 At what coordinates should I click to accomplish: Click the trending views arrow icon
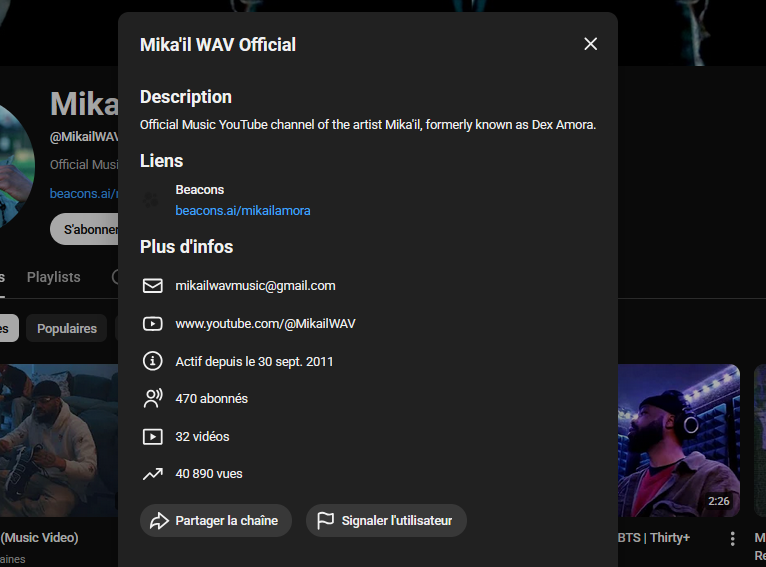click(152, 474)
